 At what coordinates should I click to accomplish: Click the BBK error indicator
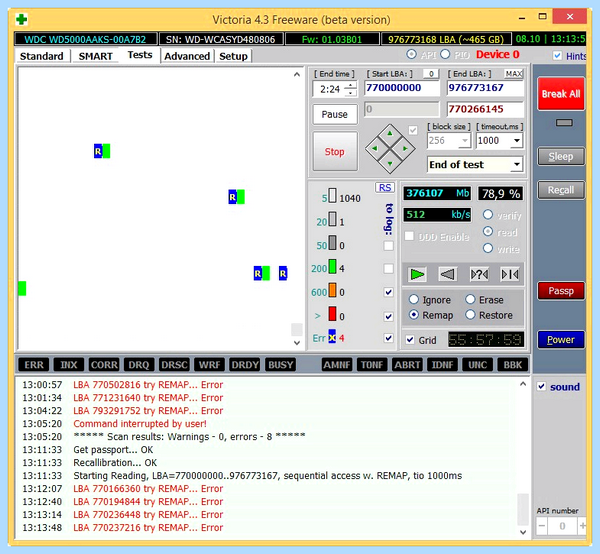[x=513, y=365]
